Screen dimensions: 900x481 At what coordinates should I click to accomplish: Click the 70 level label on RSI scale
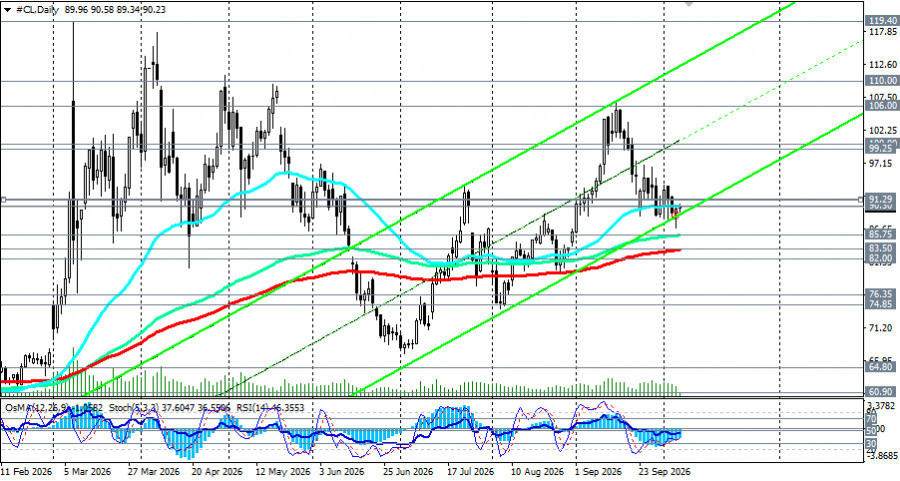(x=870, y=420)
